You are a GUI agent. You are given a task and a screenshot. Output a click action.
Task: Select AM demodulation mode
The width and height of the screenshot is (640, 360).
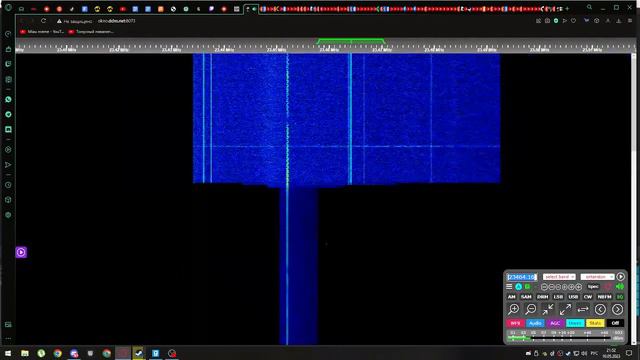511,297
